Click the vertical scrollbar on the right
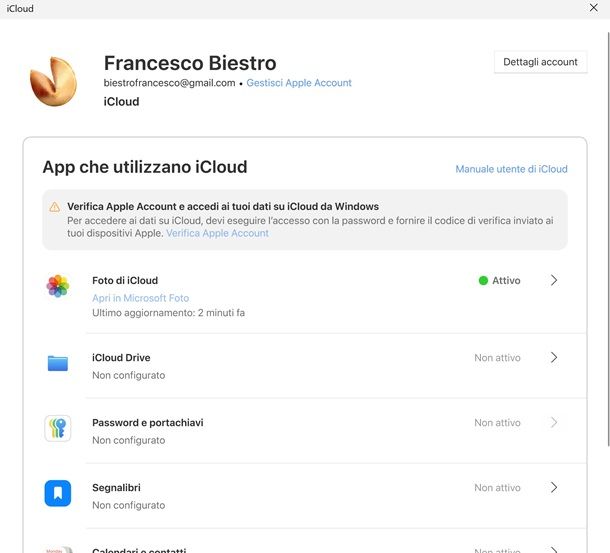 click(608, 239)
